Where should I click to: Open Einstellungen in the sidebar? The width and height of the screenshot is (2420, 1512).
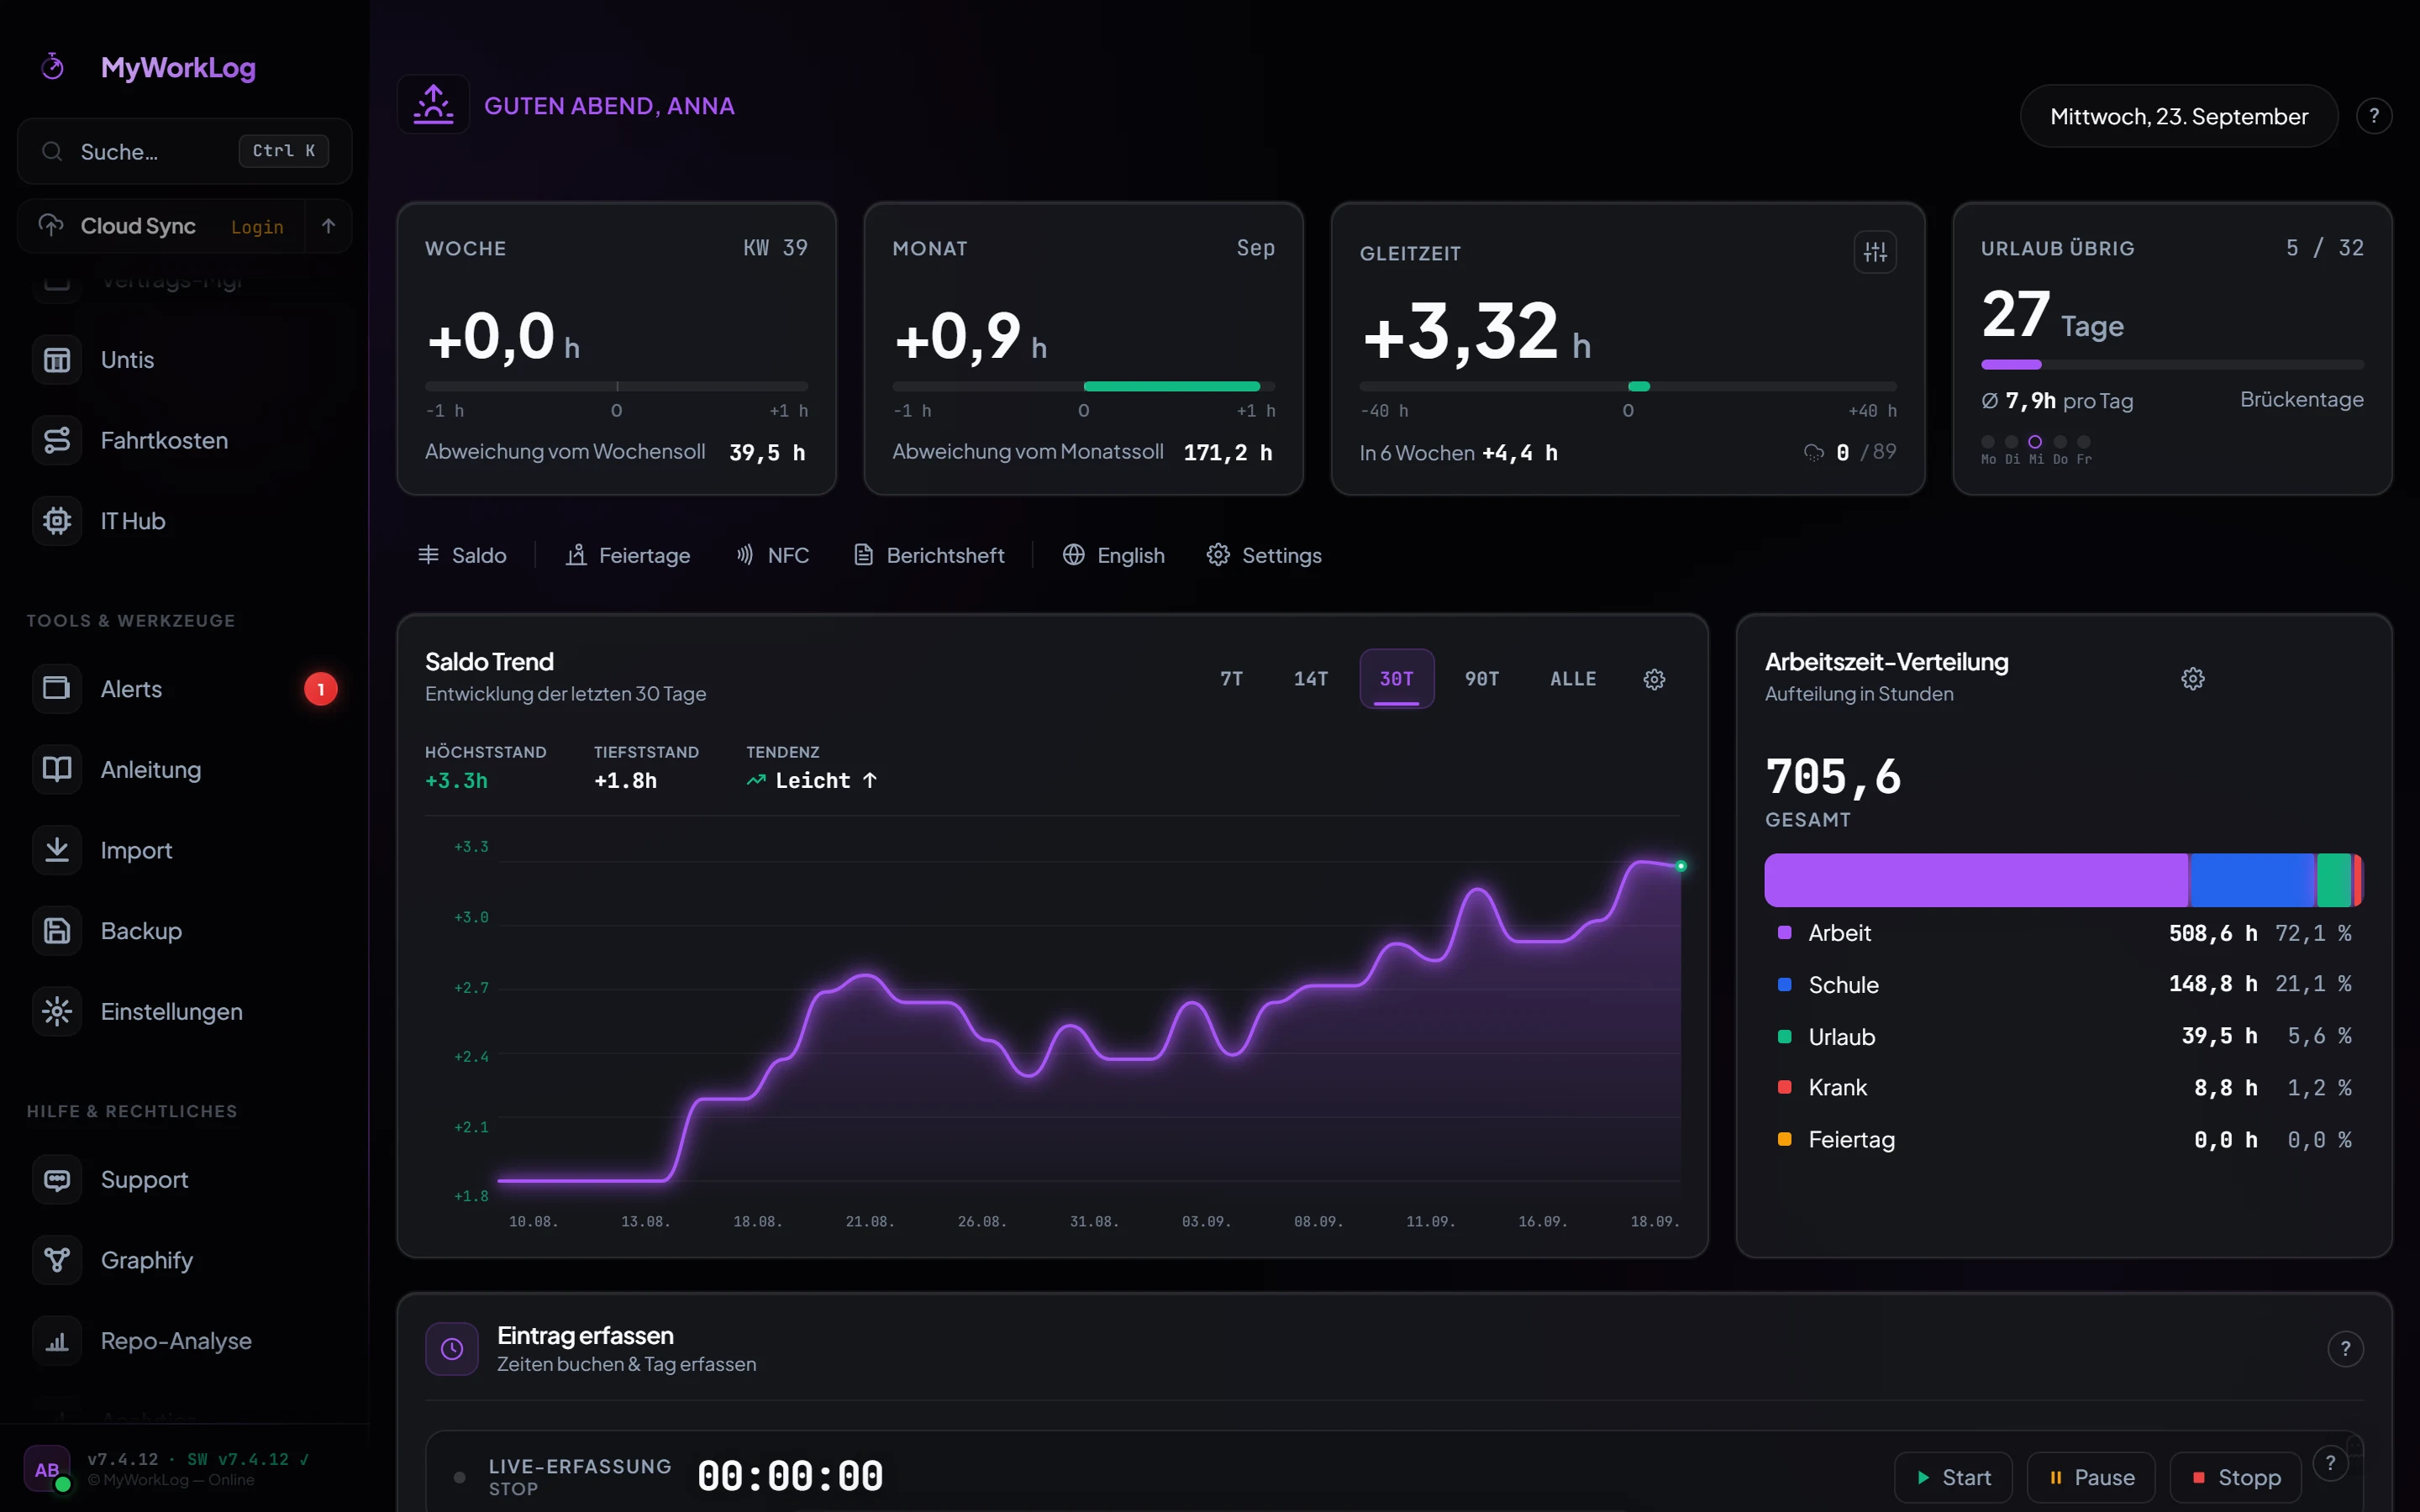[184, 1012]
